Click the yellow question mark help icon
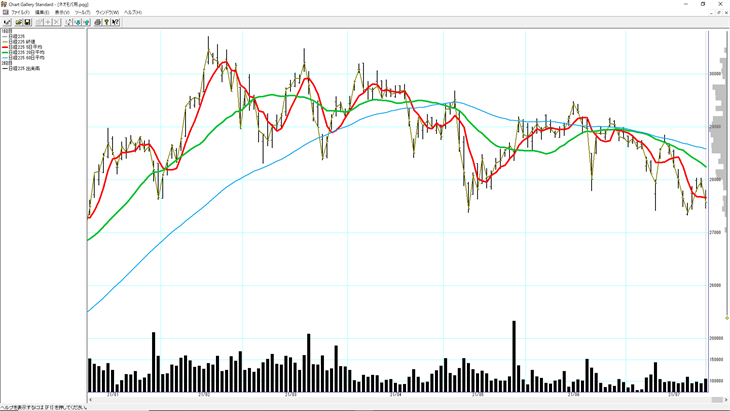Screen dimensions: 730x411 (107, 22)
